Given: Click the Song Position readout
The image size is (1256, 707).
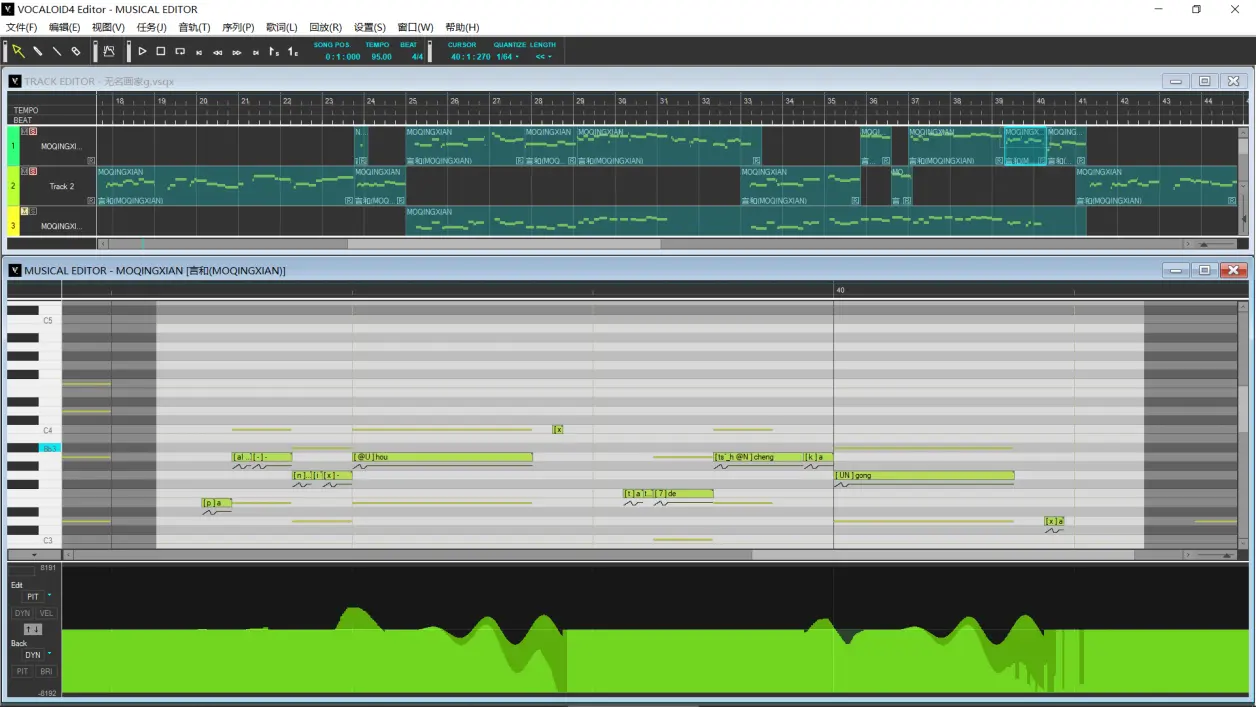Looking at the screenshot, I should [x=341, y=57].
